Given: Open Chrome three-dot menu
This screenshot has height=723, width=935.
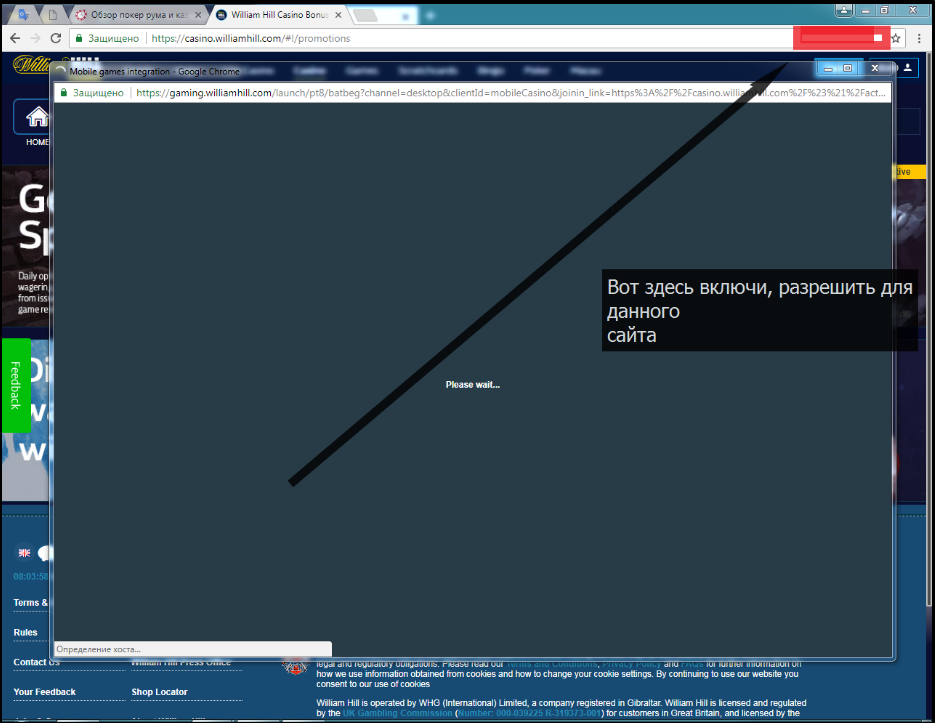Looking at the screenshot, I should [x=919, y=38].
